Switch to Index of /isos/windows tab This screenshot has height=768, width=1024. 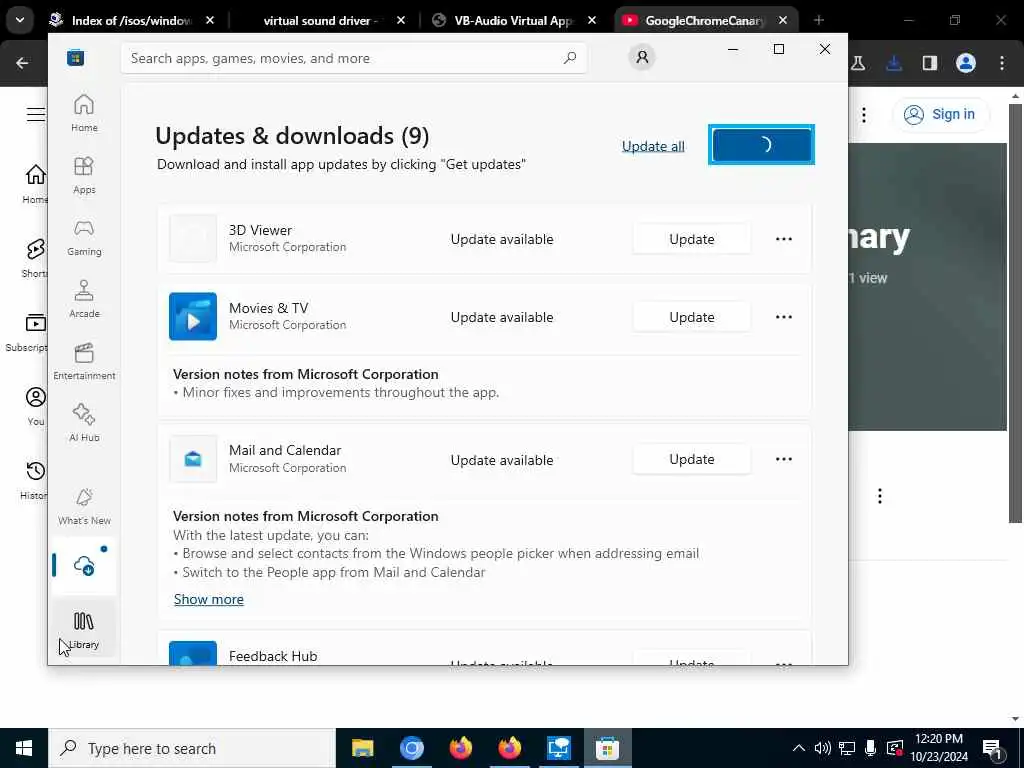(131, 20)
